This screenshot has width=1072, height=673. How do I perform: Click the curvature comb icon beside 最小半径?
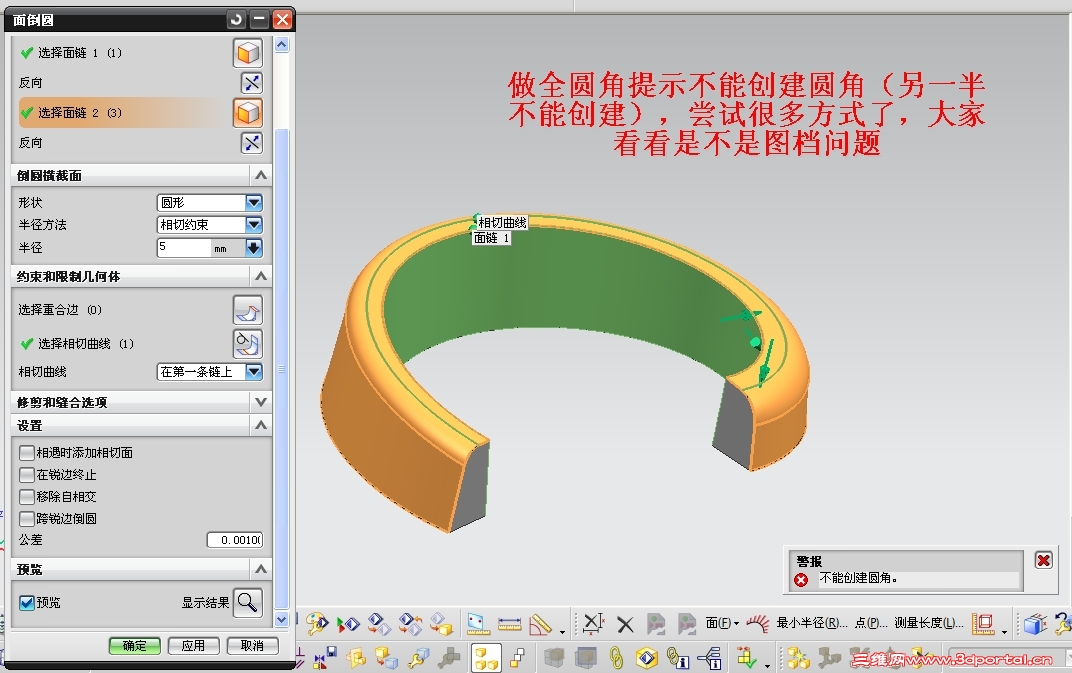click(x=758, y=623)
